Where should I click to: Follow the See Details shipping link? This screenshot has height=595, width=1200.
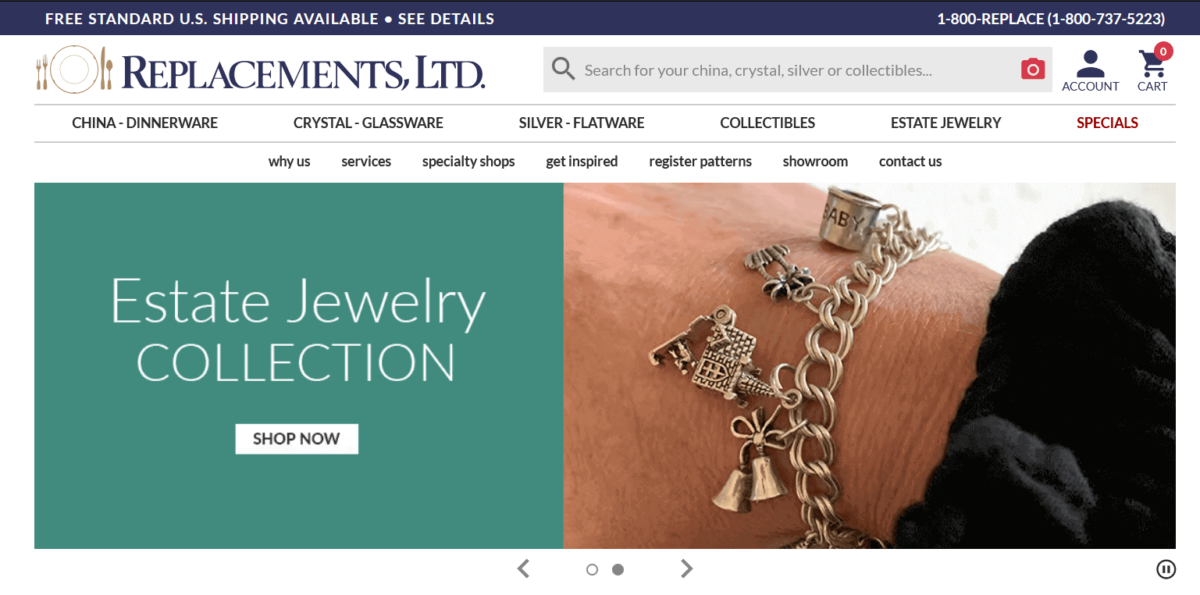pos(446,19)
